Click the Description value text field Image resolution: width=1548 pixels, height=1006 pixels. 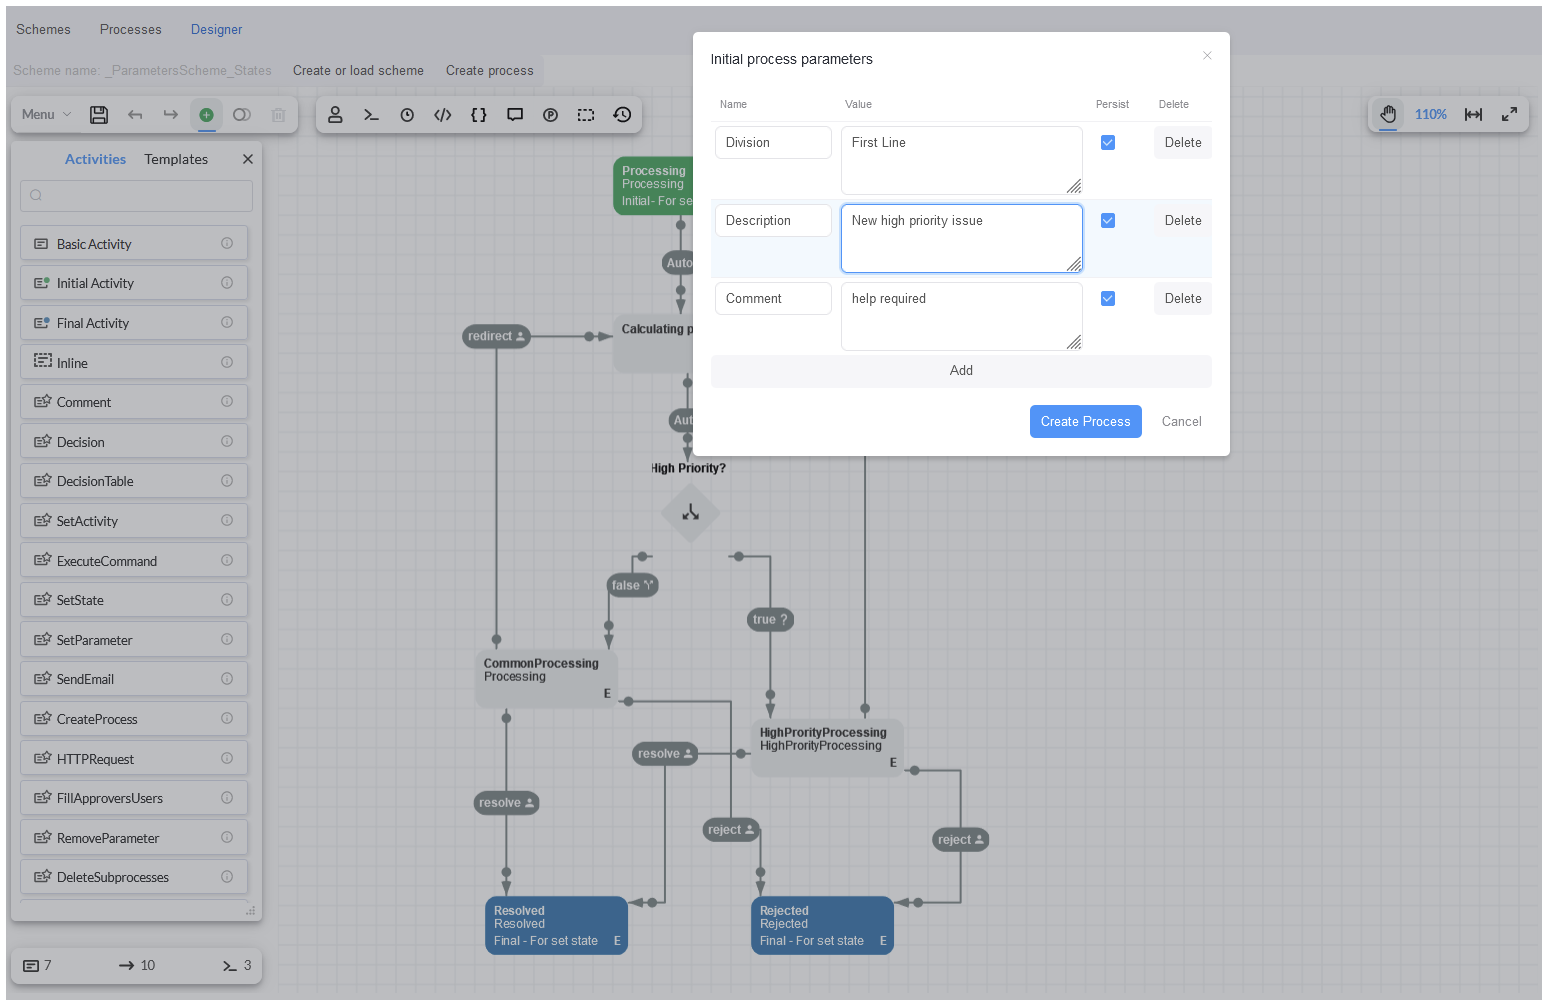pos(961,238)
